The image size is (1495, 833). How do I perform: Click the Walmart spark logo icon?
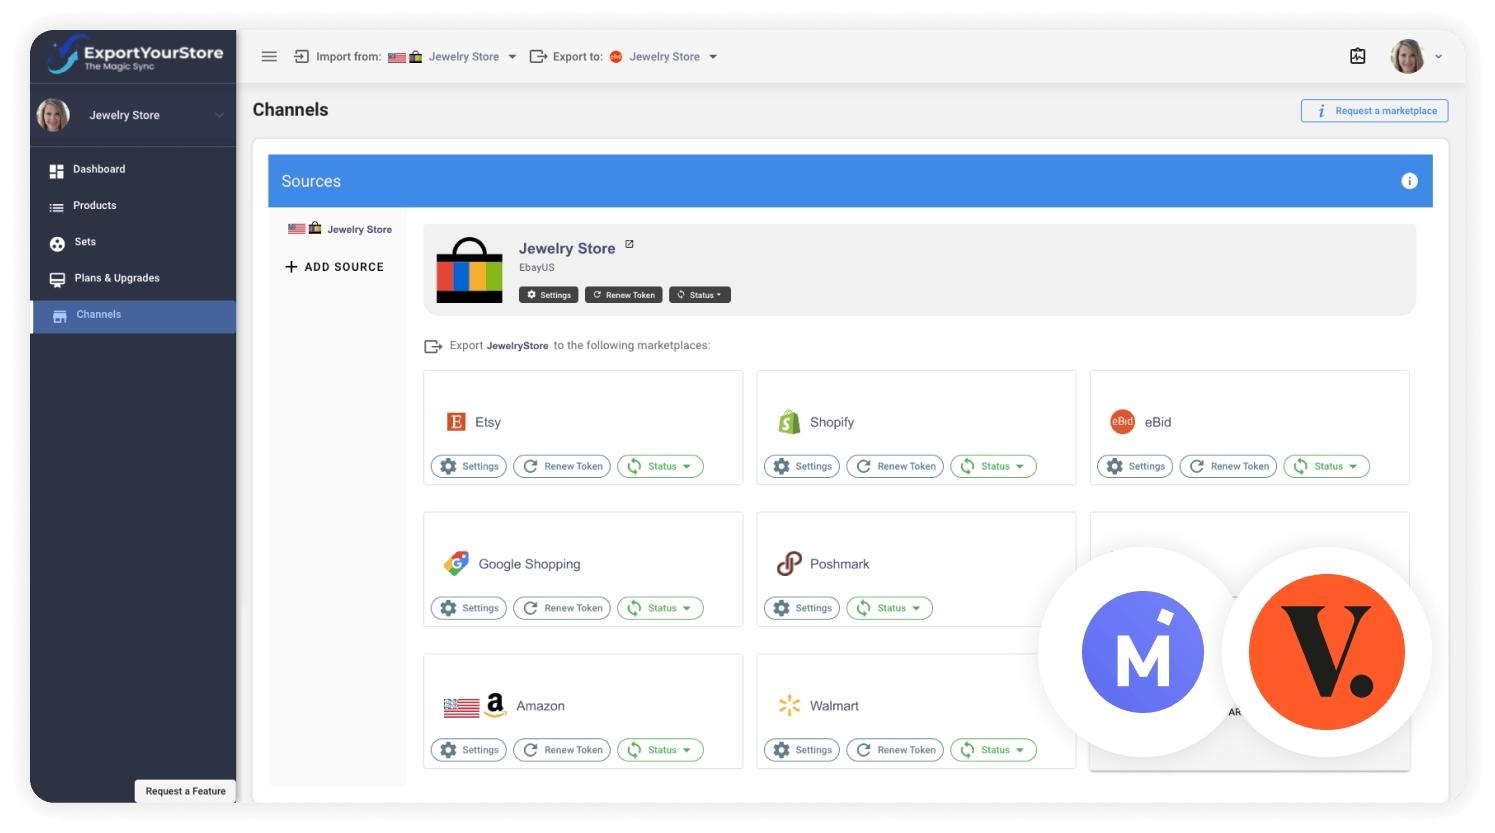click(x=789, y=706)
